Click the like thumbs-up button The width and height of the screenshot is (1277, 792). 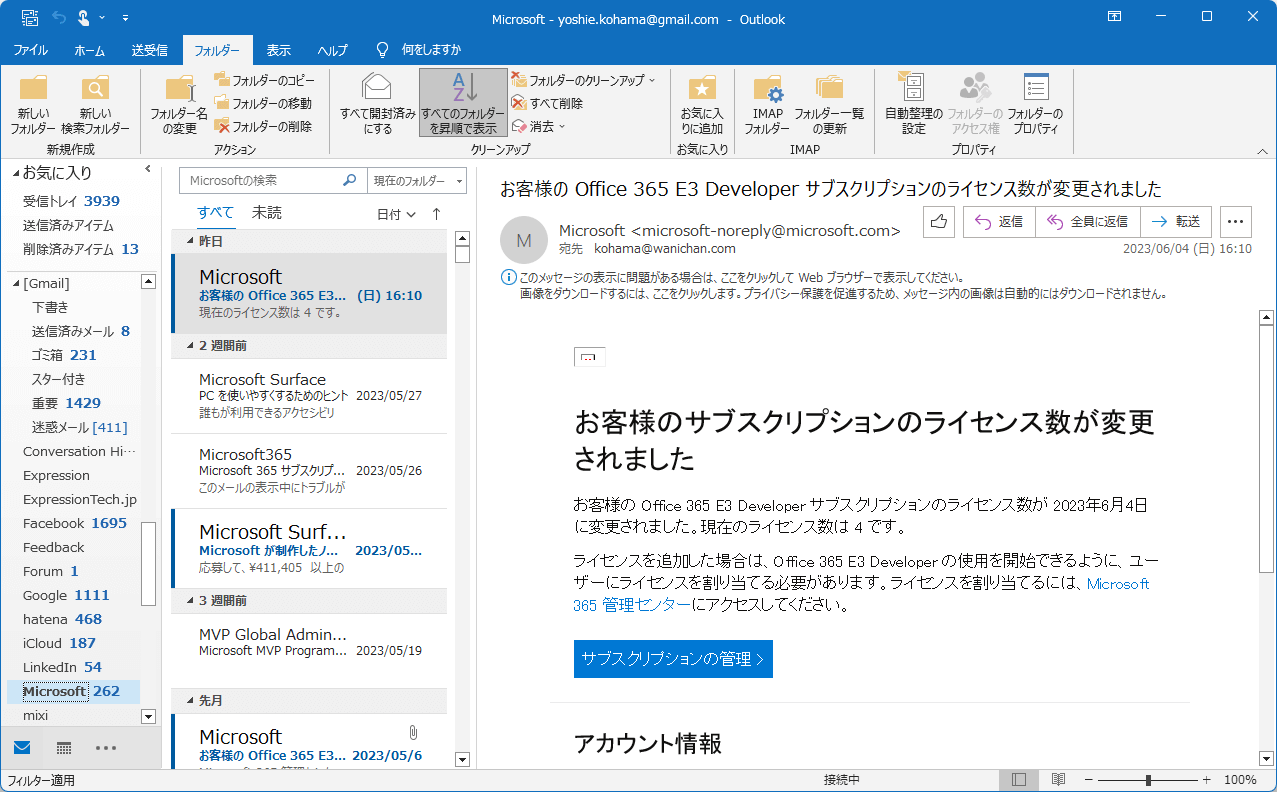pos(939,222)
